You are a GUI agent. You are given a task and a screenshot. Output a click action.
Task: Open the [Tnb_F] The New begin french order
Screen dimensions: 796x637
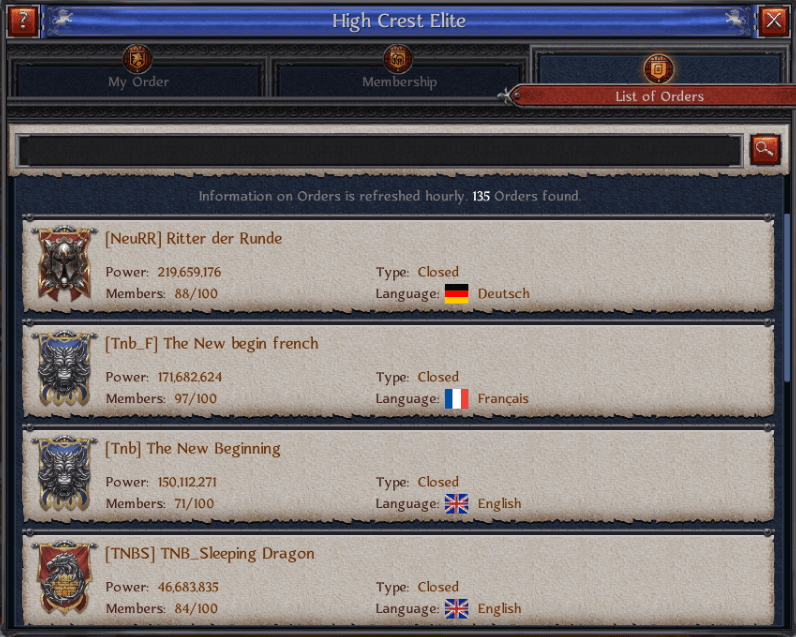tap(399, 370)
